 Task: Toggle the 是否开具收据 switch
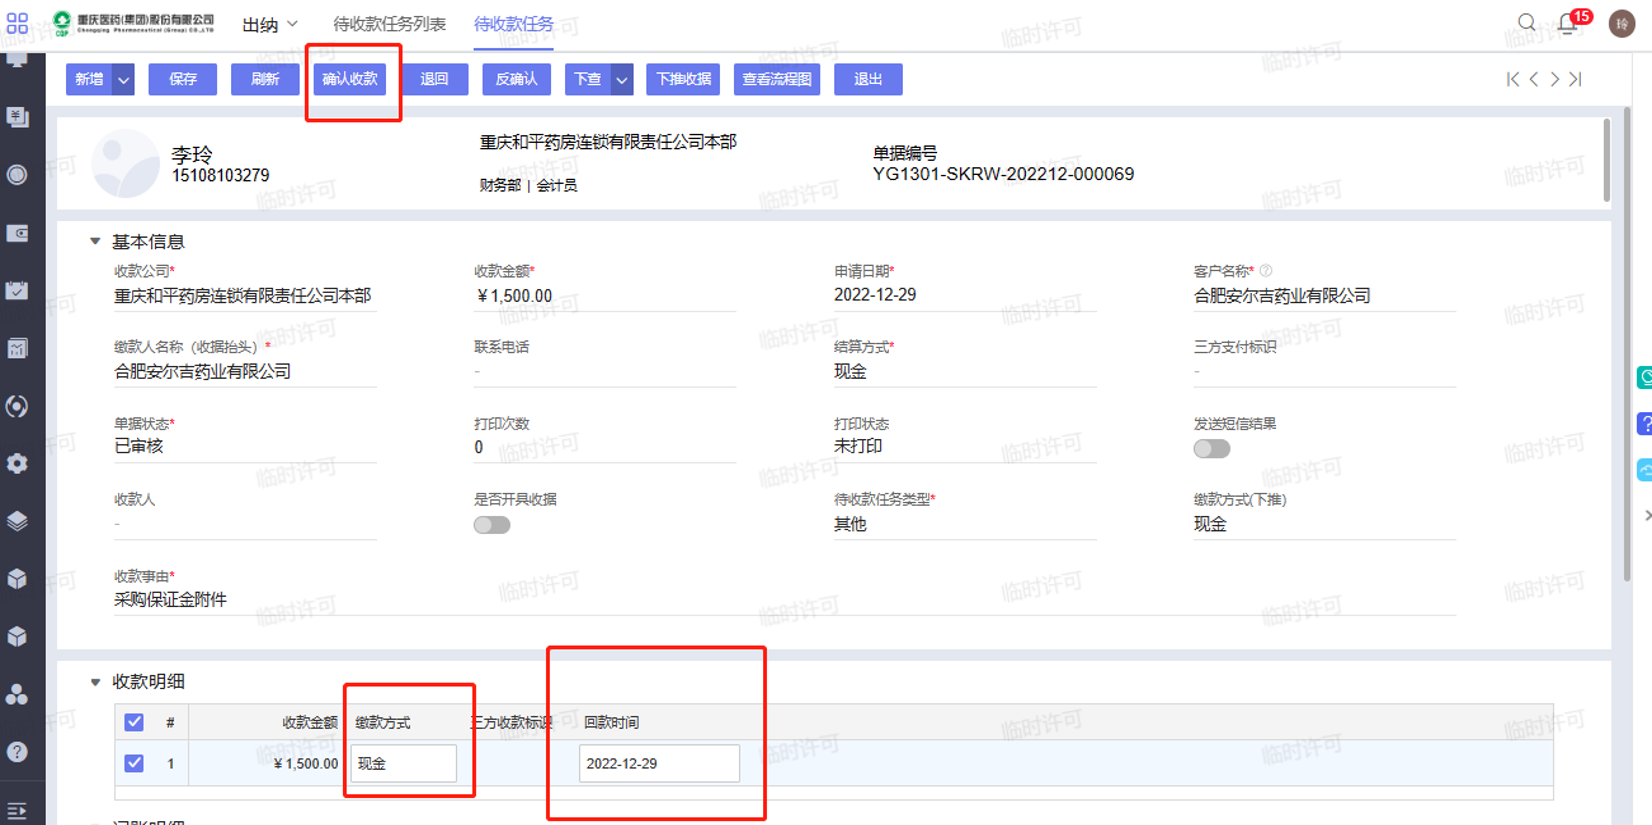(492, 525)
